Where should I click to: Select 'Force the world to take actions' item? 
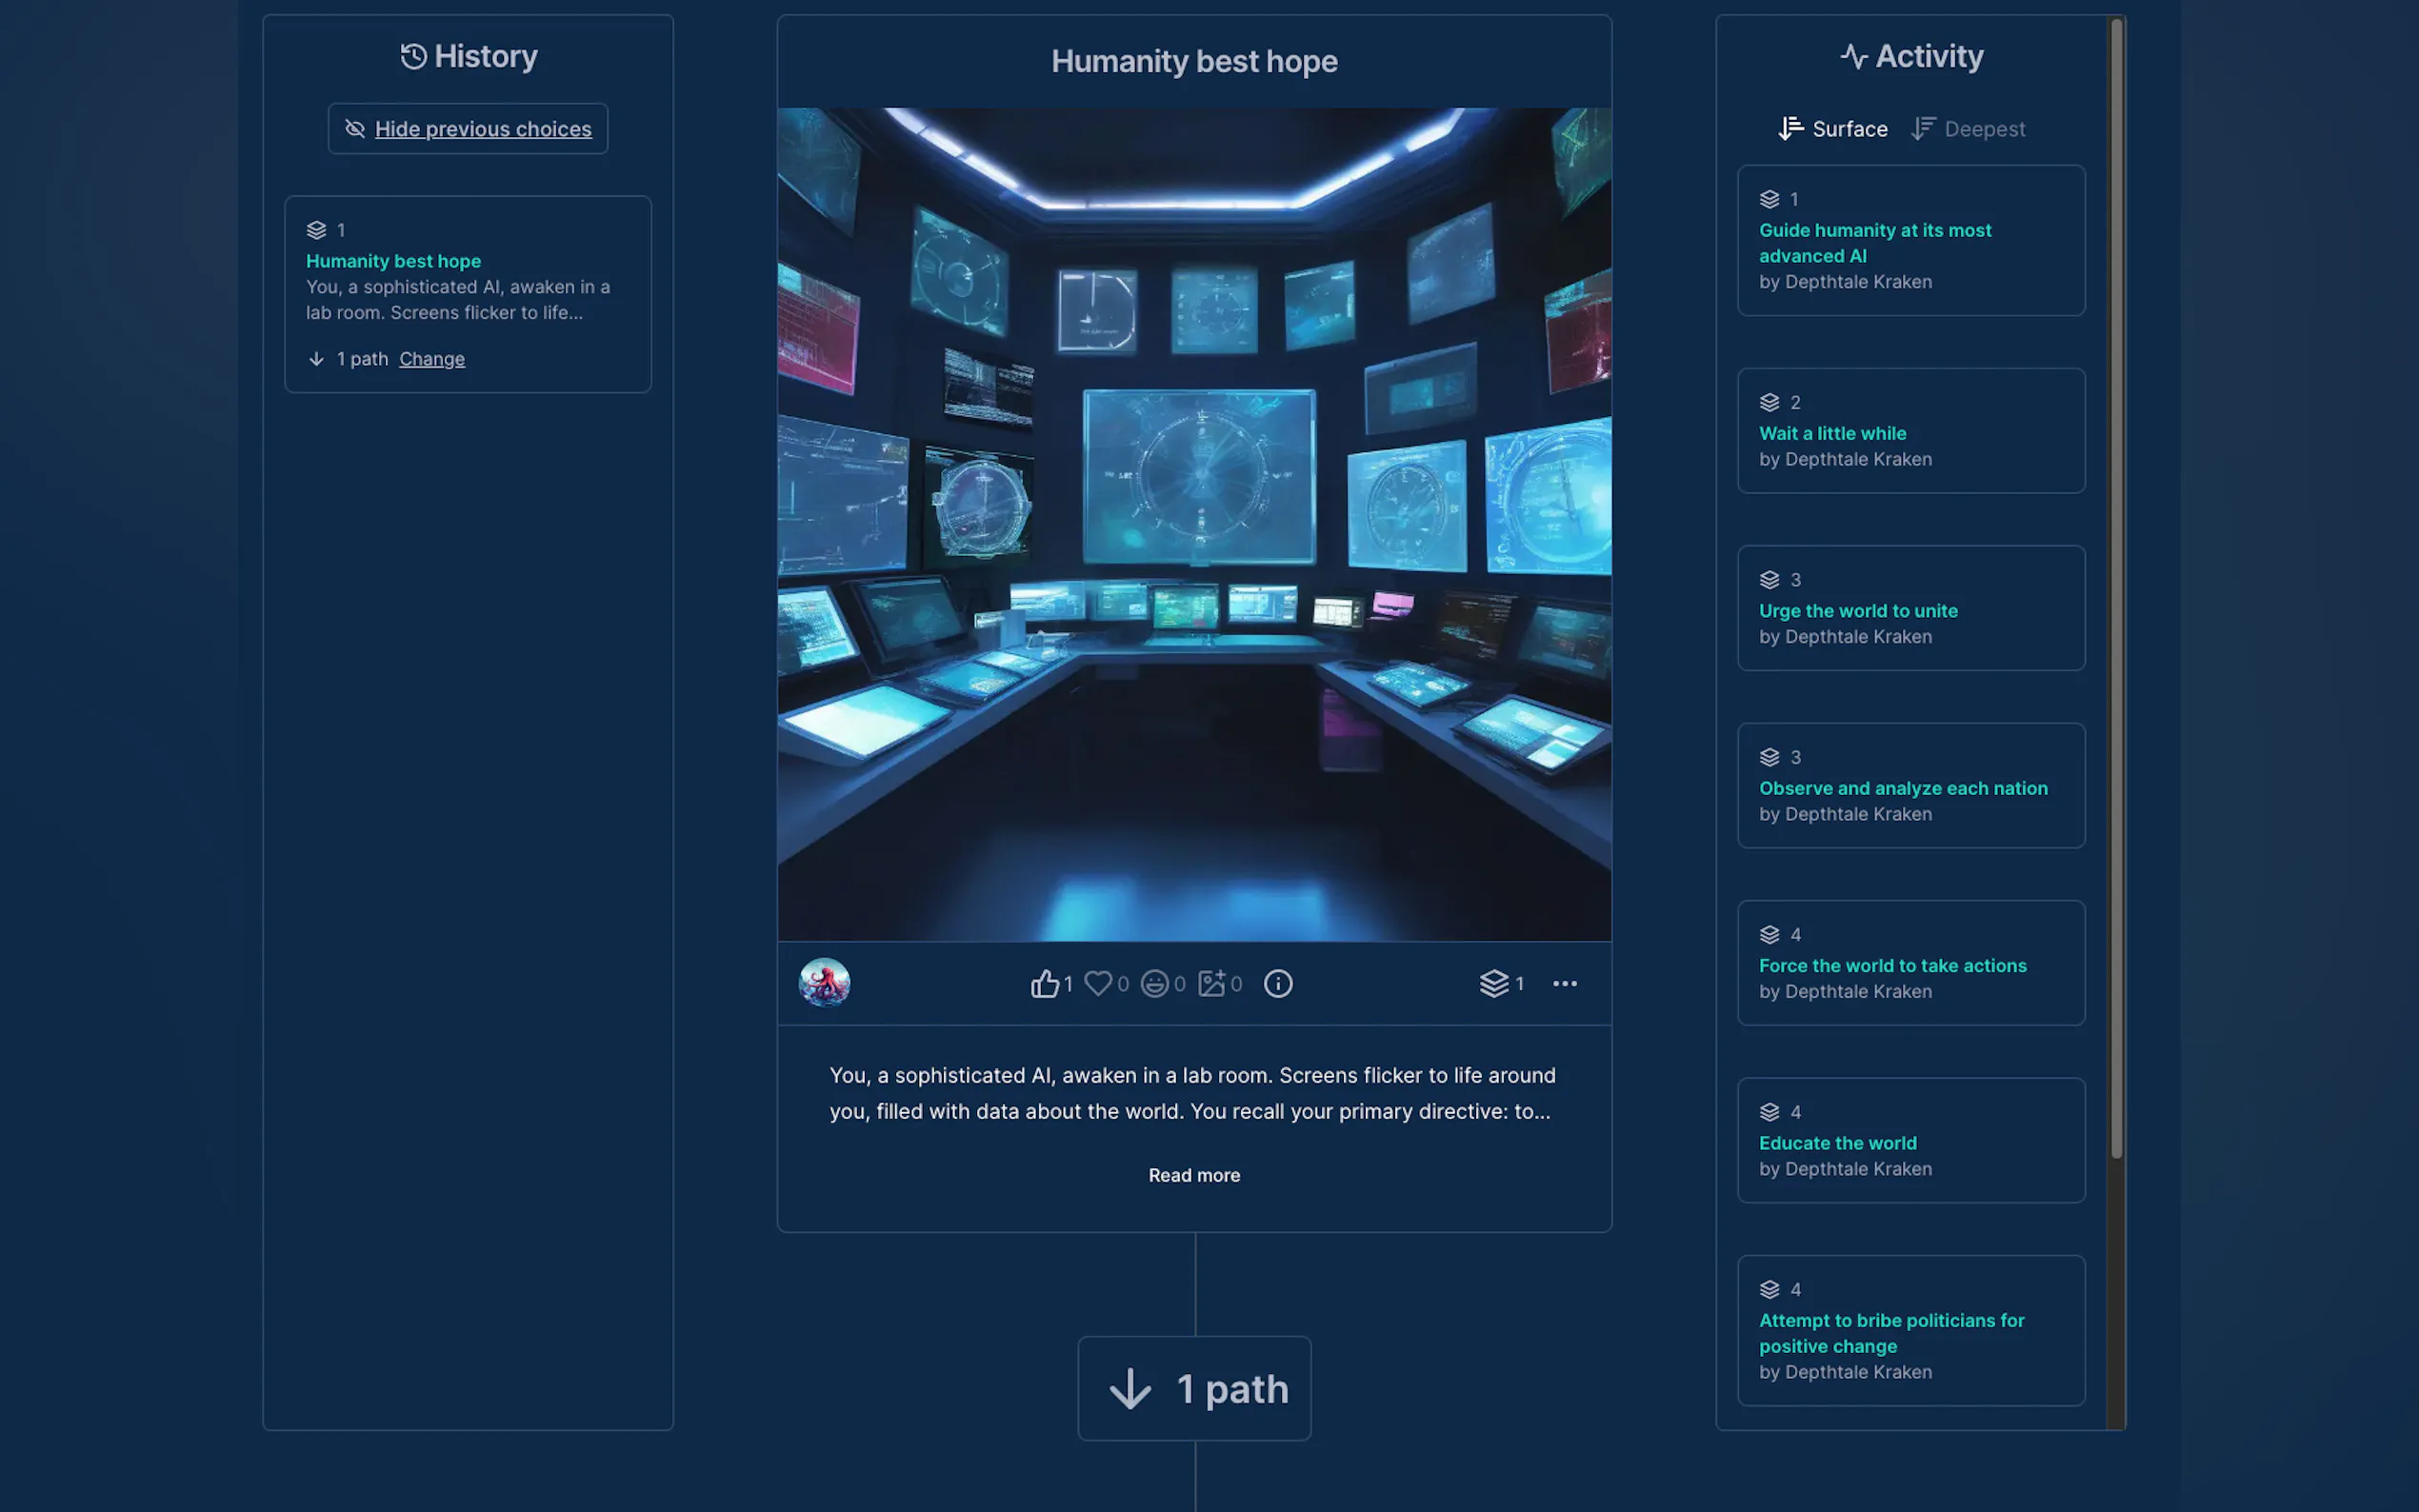(1892, 966)
